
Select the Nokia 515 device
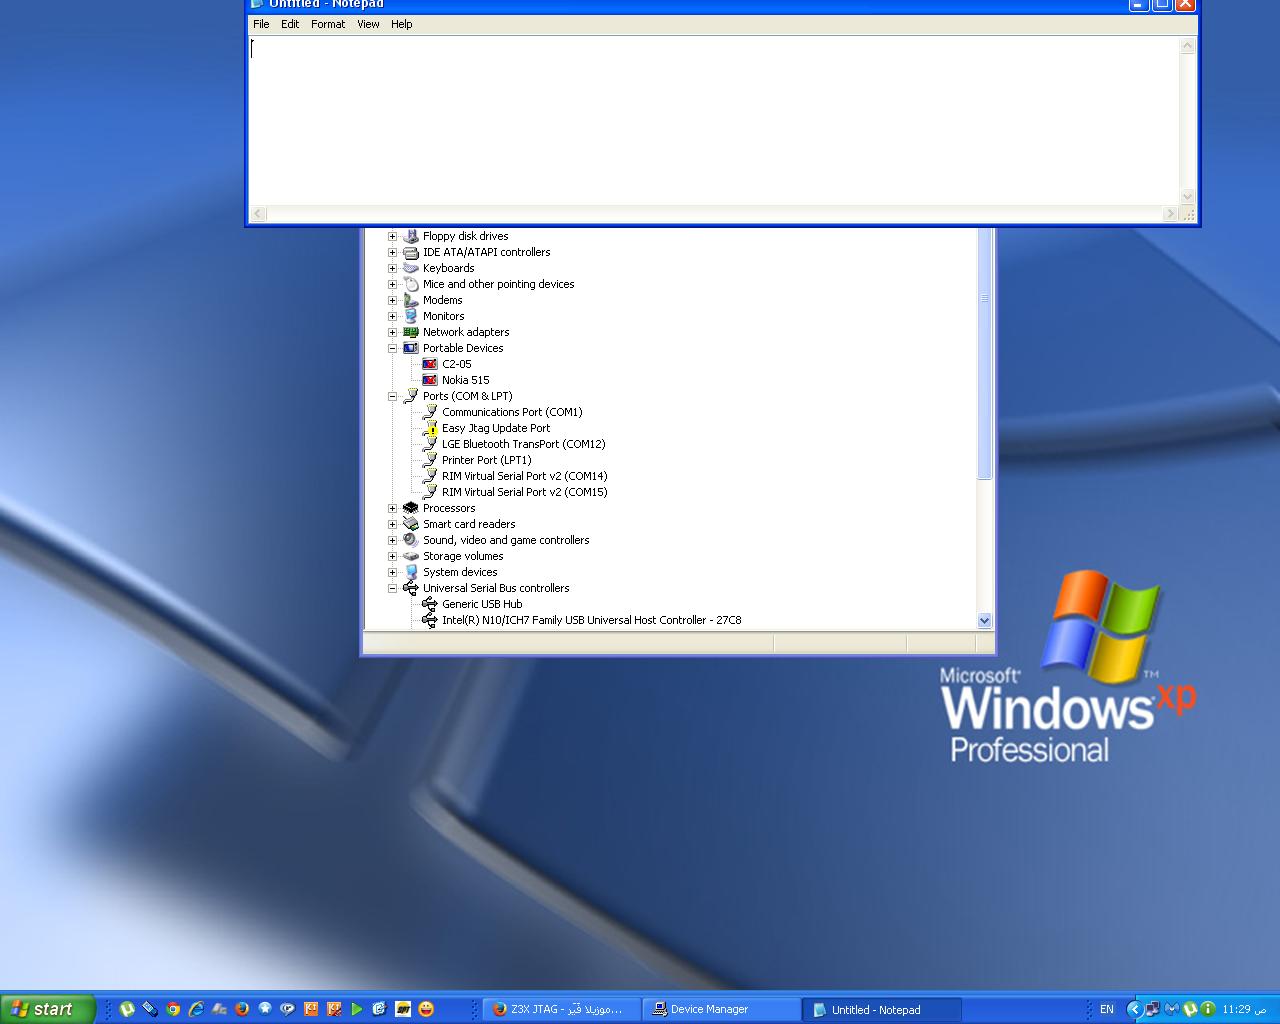[x=466, y=380]
